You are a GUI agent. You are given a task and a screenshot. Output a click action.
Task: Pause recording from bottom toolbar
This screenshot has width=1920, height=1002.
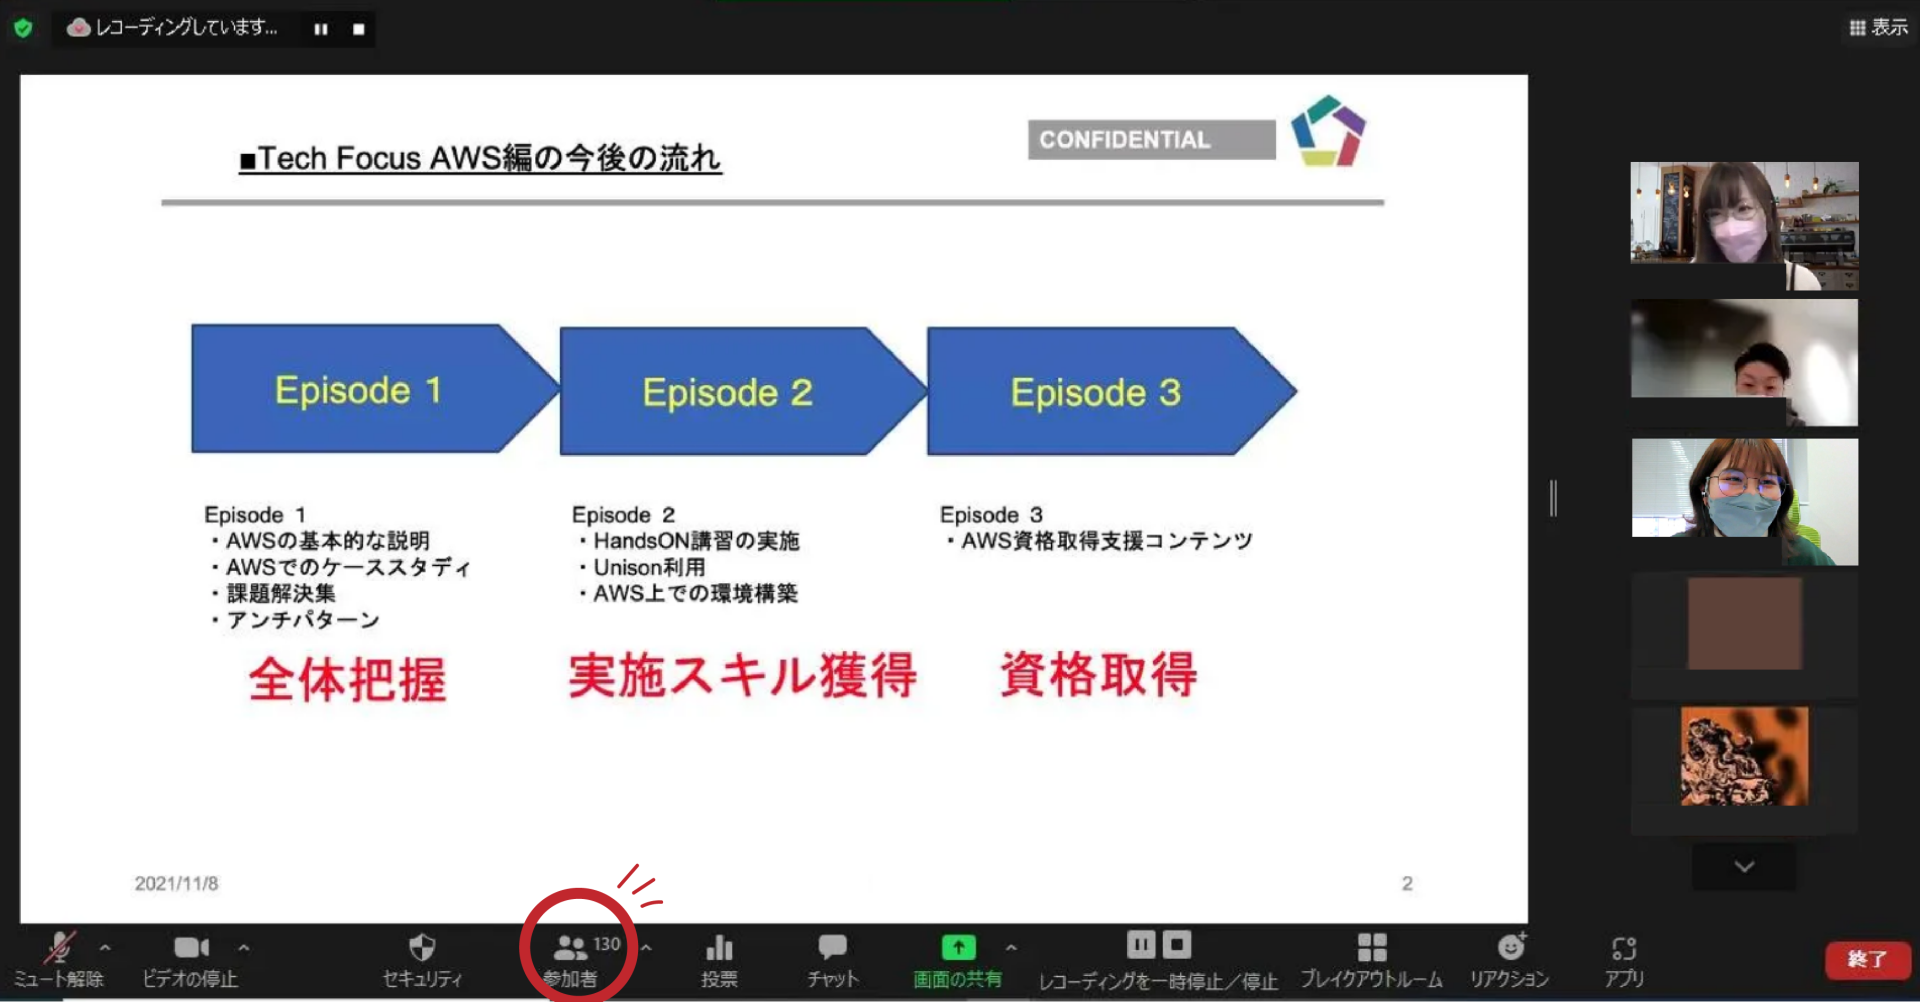pyautogui.click(x=1141, y=945)
